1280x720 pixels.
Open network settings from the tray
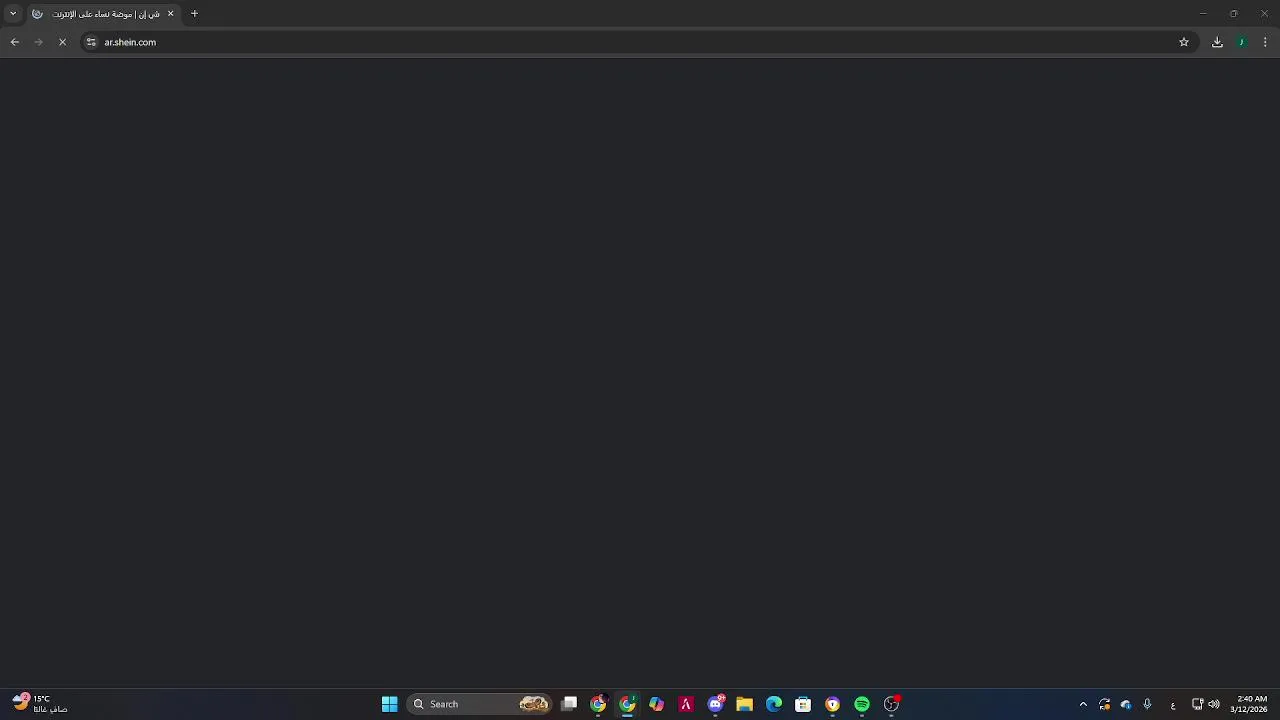1197,704
